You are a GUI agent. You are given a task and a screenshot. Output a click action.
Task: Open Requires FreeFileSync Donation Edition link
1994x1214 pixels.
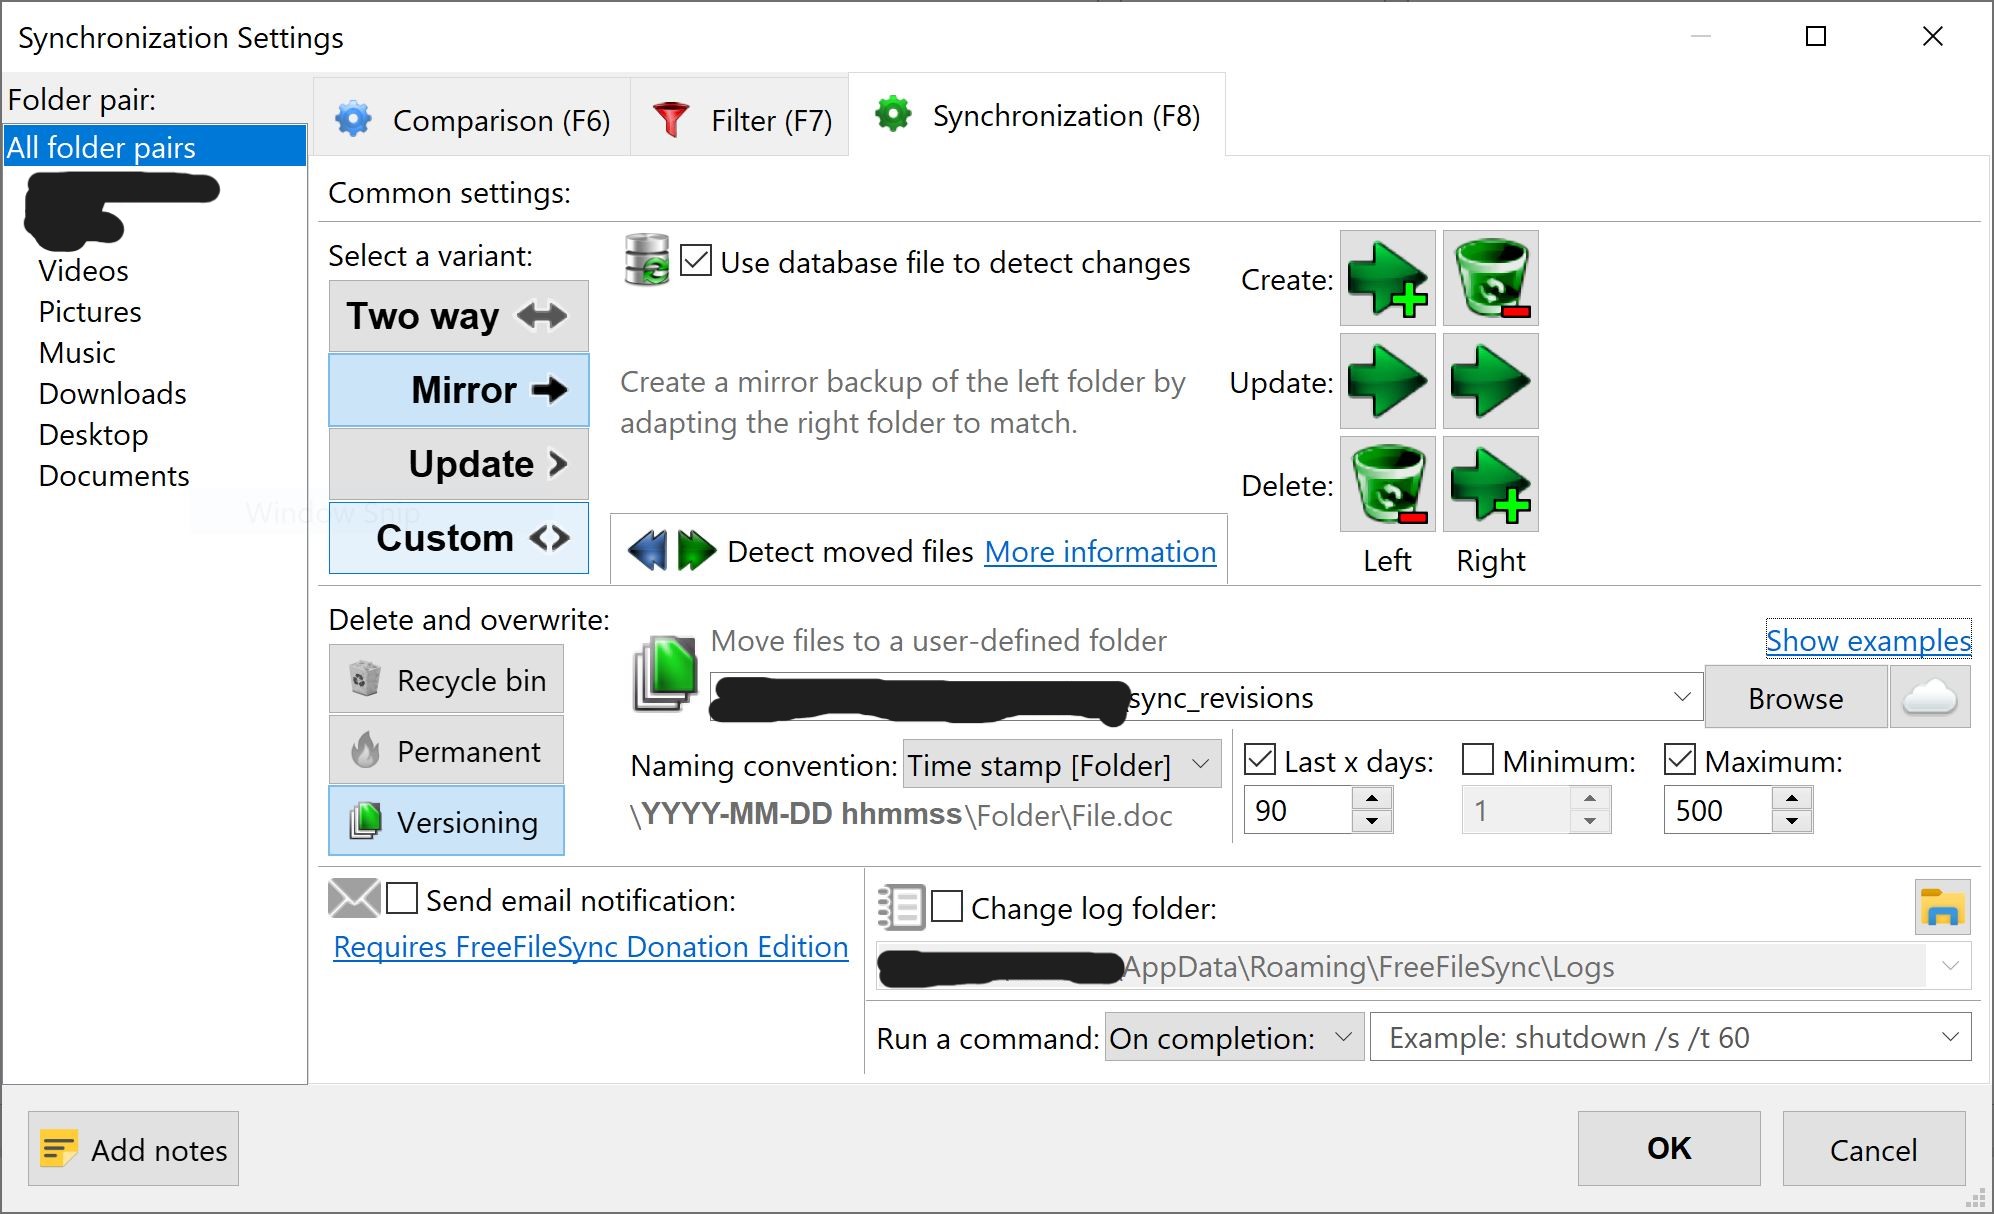coord(591,946)
